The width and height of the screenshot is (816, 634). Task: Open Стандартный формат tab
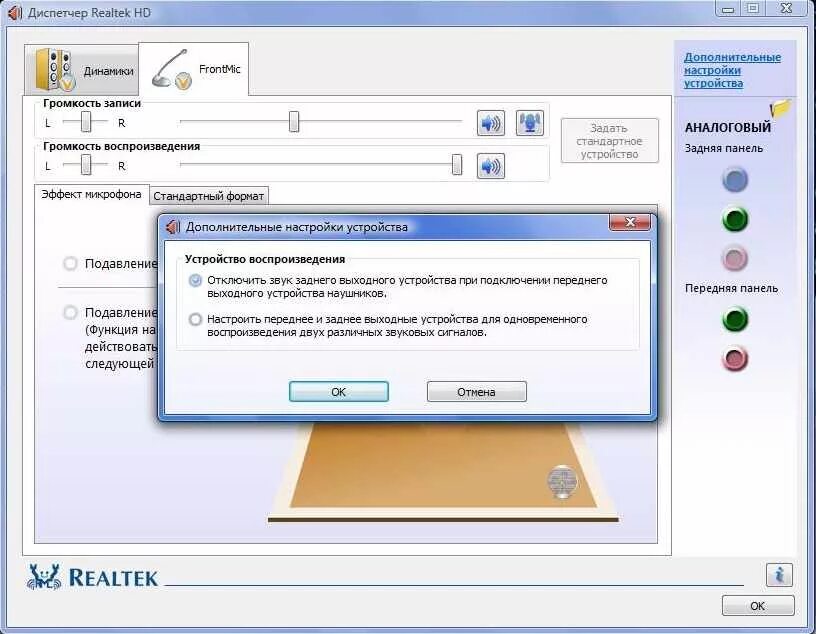tap(209, 196)
